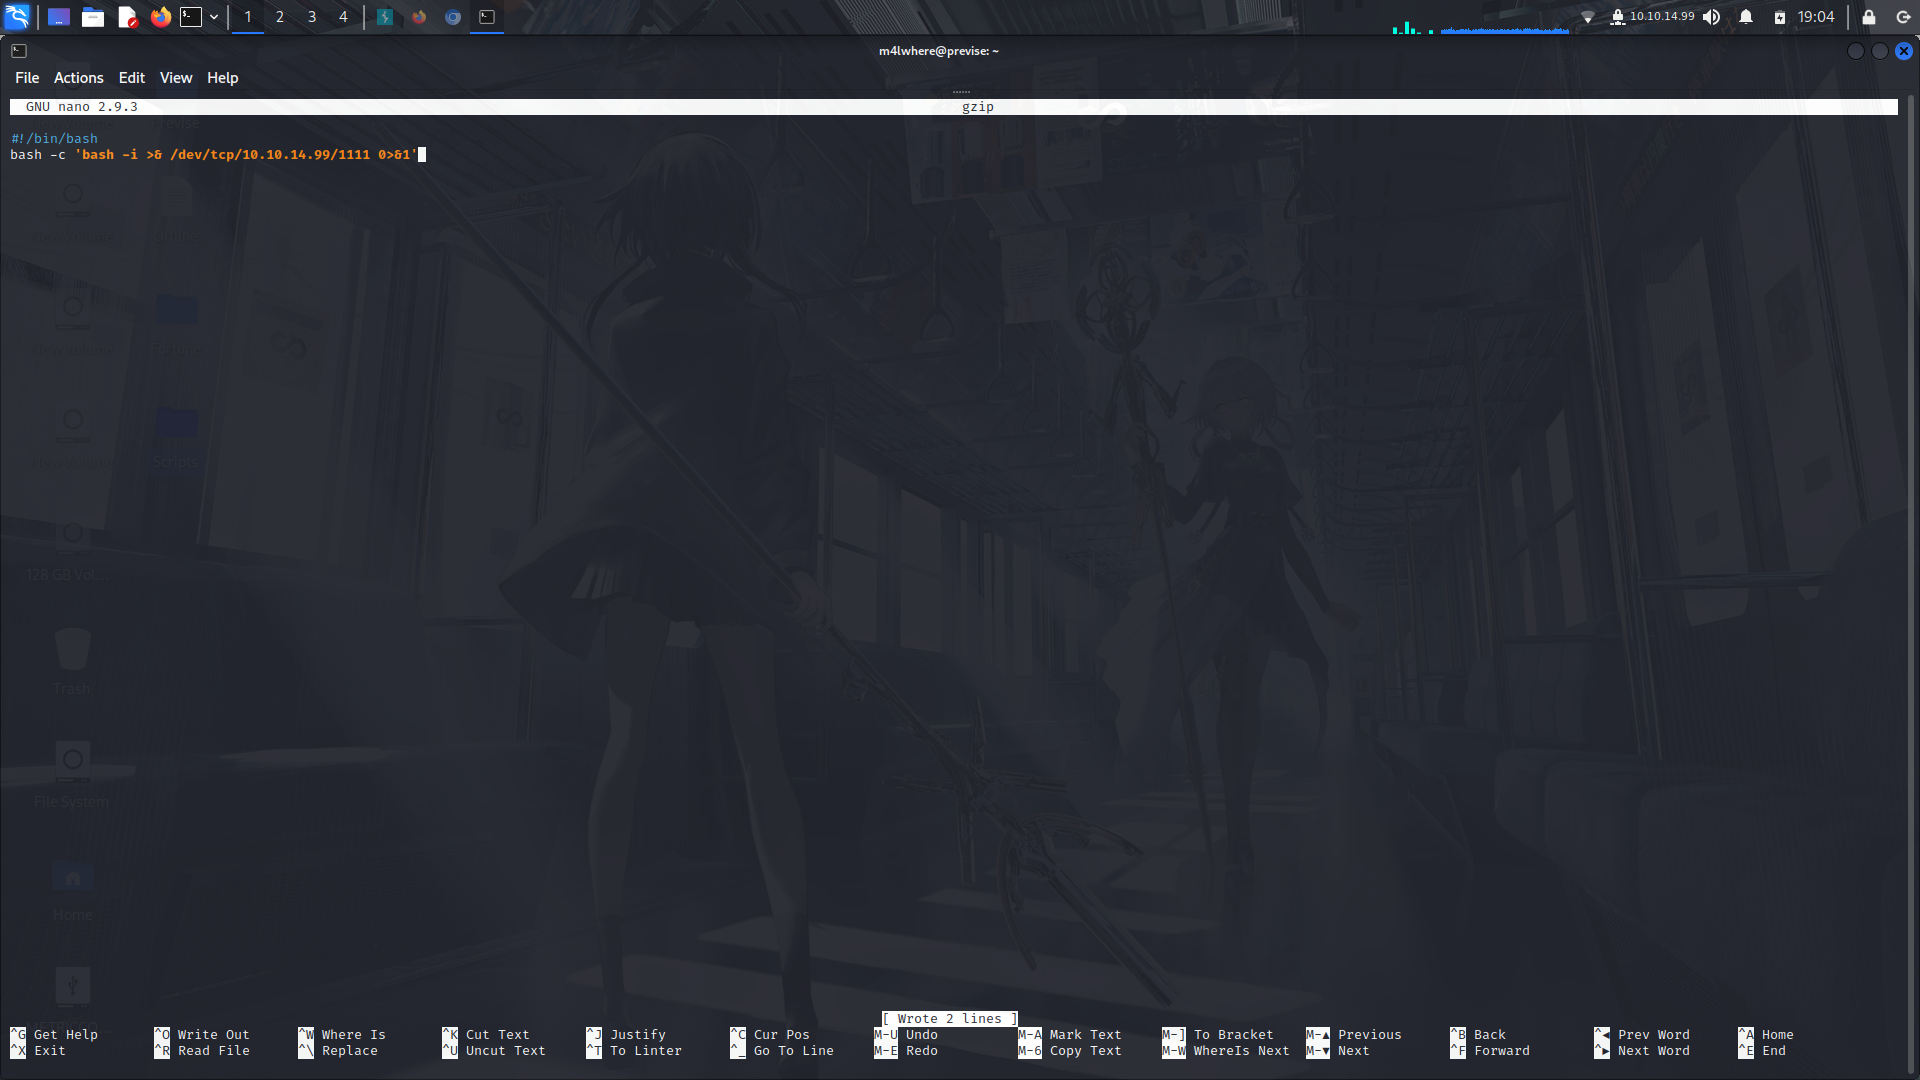The image size is (1920, 1080).
Task: Click the clock showing 19:04
Action: [x=1814, y=17]
